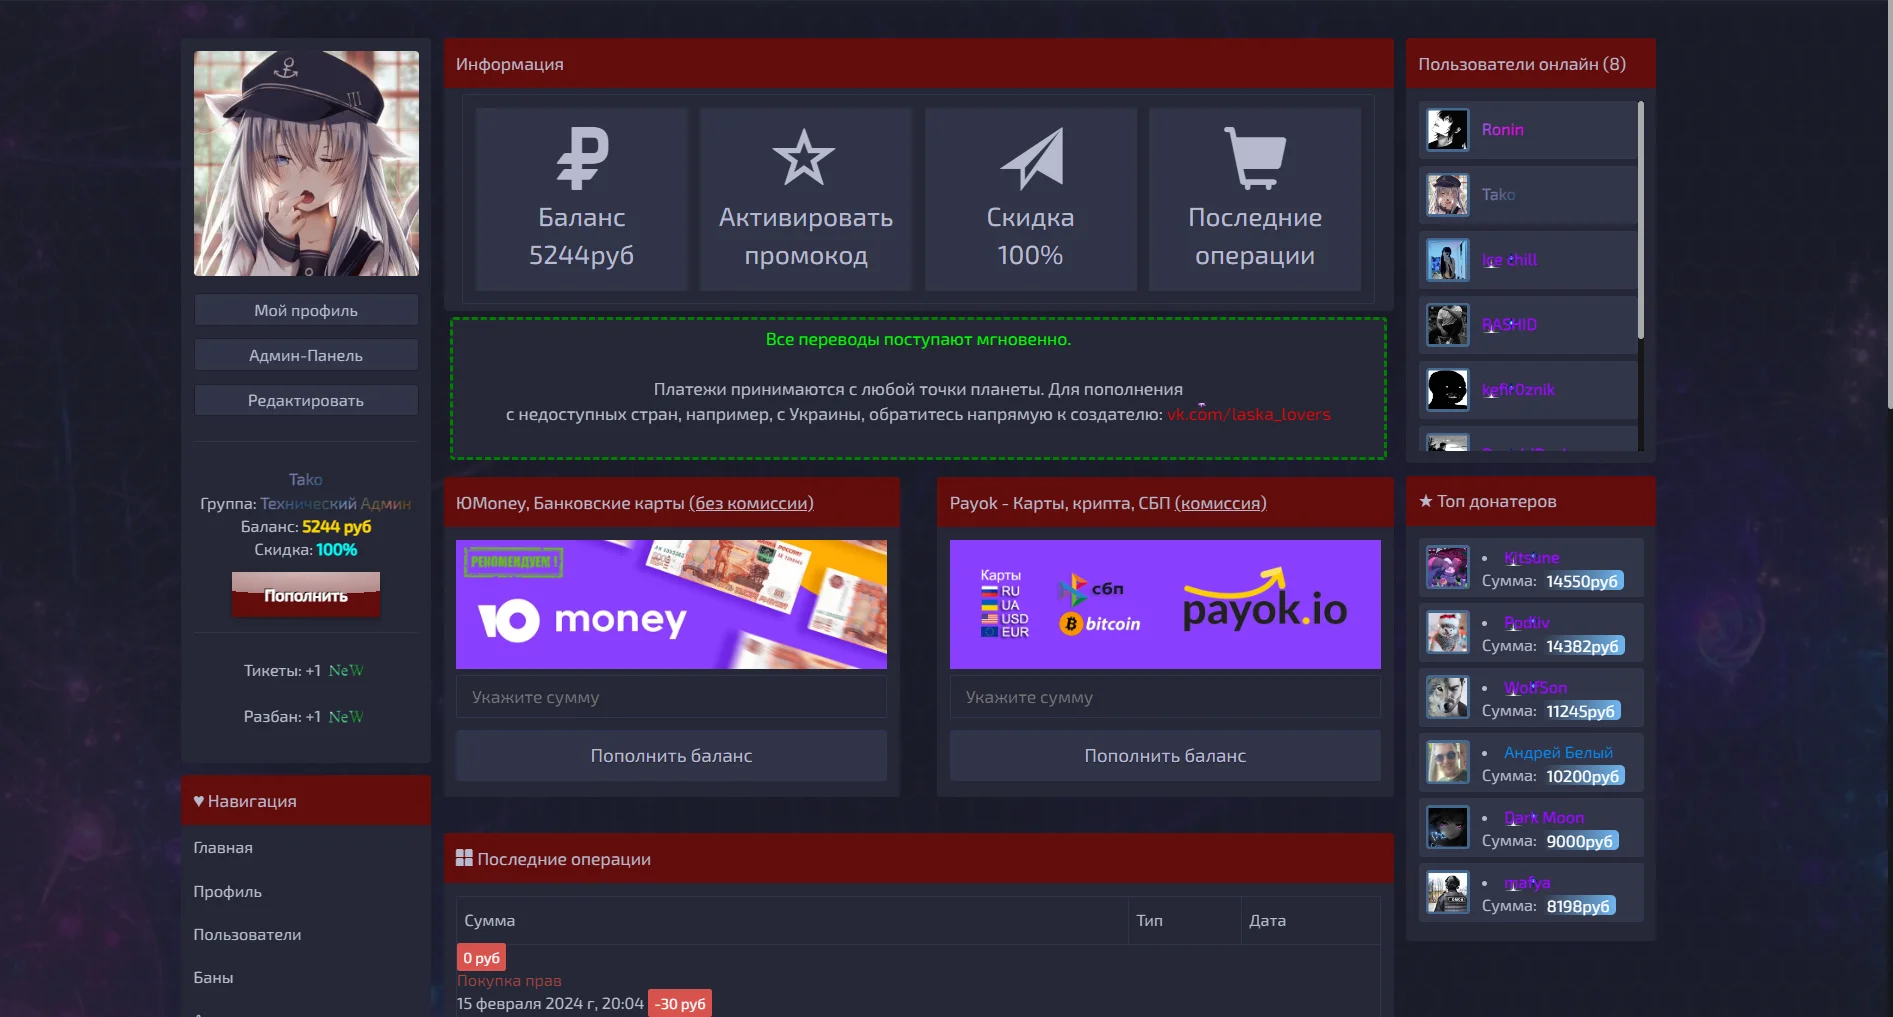The width and height of the screenshot is (1893, 1017).
Task: Click the ruble Баланс icon tile
Action: tap(581, 199)
